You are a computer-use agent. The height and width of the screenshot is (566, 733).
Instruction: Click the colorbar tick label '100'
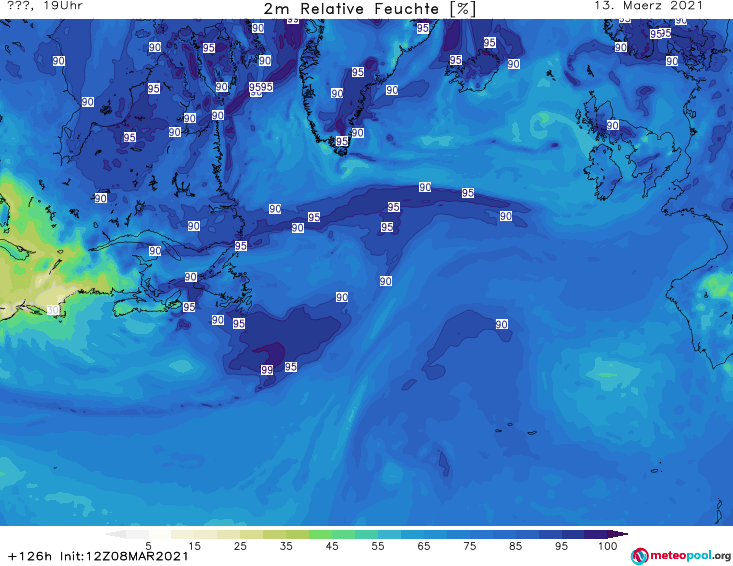(x=608, y=546)
